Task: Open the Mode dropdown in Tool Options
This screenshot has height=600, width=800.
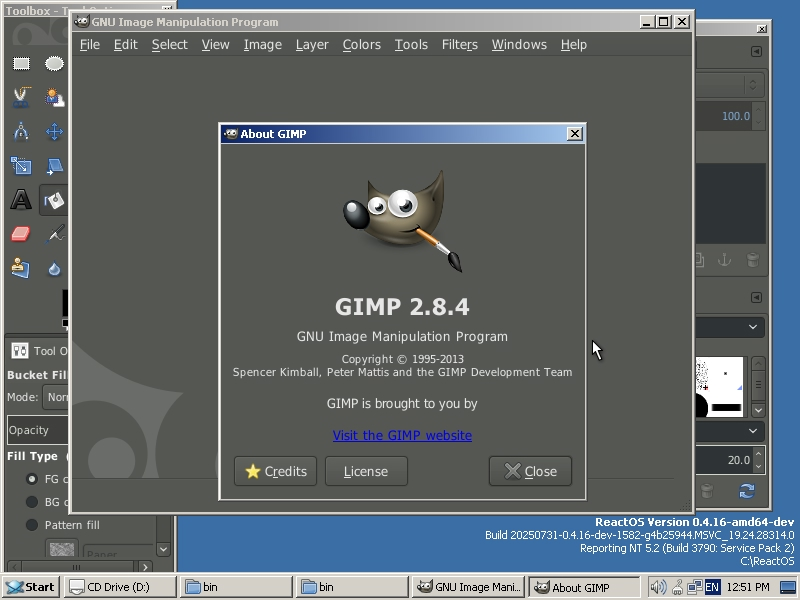Action: pos(58,397)
